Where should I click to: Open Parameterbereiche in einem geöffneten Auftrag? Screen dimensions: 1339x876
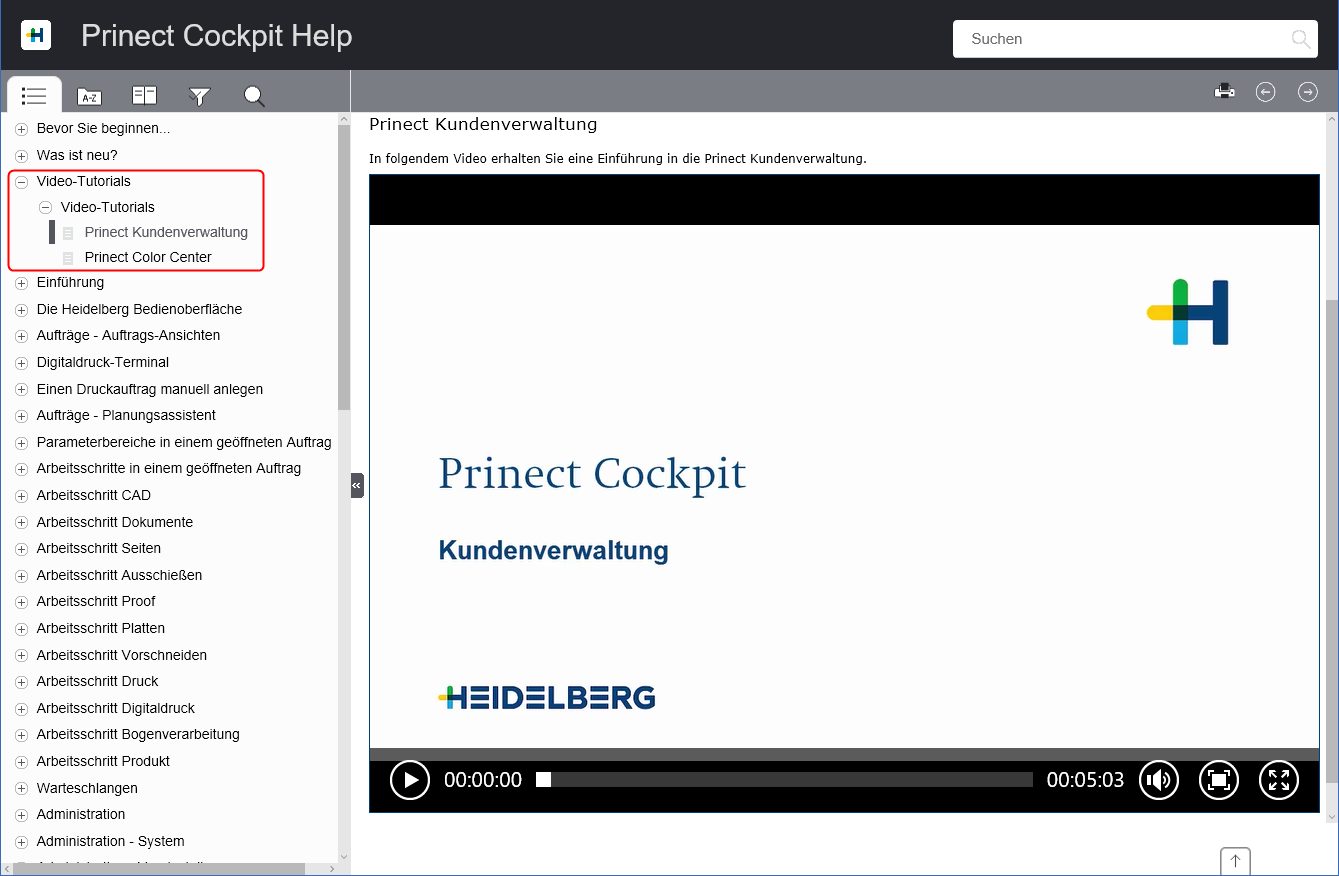point(184,442)
